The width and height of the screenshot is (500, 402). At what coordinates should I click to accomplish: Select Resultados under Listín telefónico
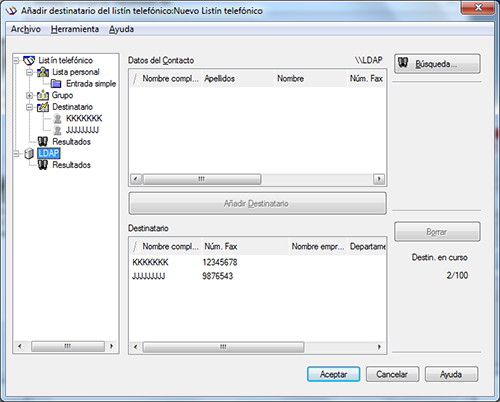pos(71,142)
